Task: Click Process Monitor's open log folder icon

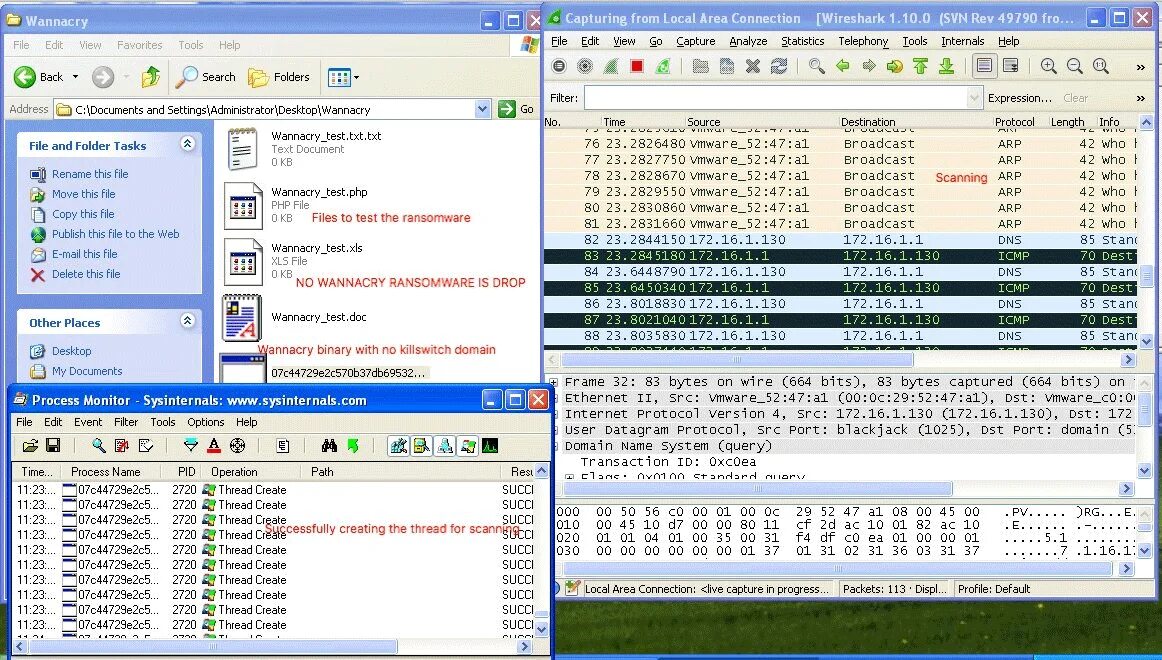Action: tap(30, 445)
